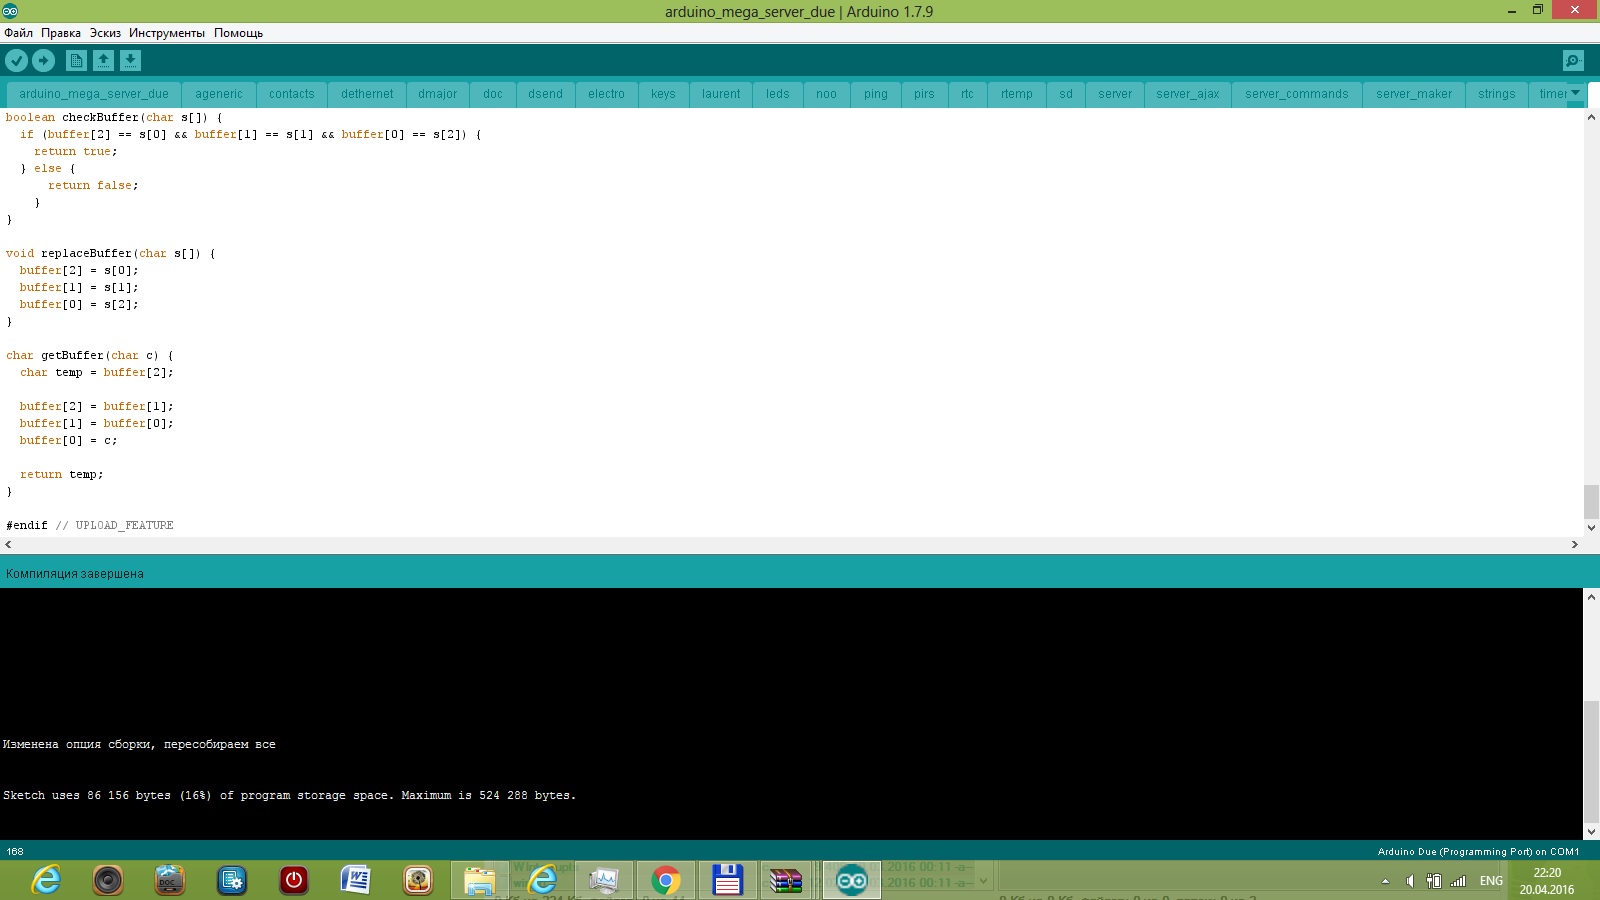
Task: Switch to the ageneric tab
Action: 219,94
